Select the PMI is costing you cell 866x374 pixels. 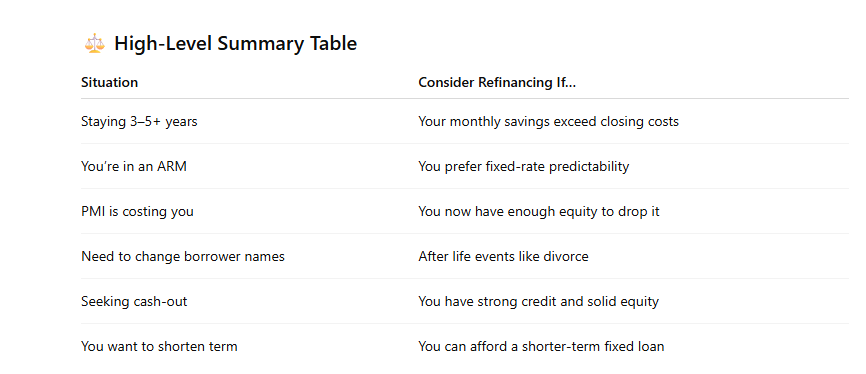point(137,211)
